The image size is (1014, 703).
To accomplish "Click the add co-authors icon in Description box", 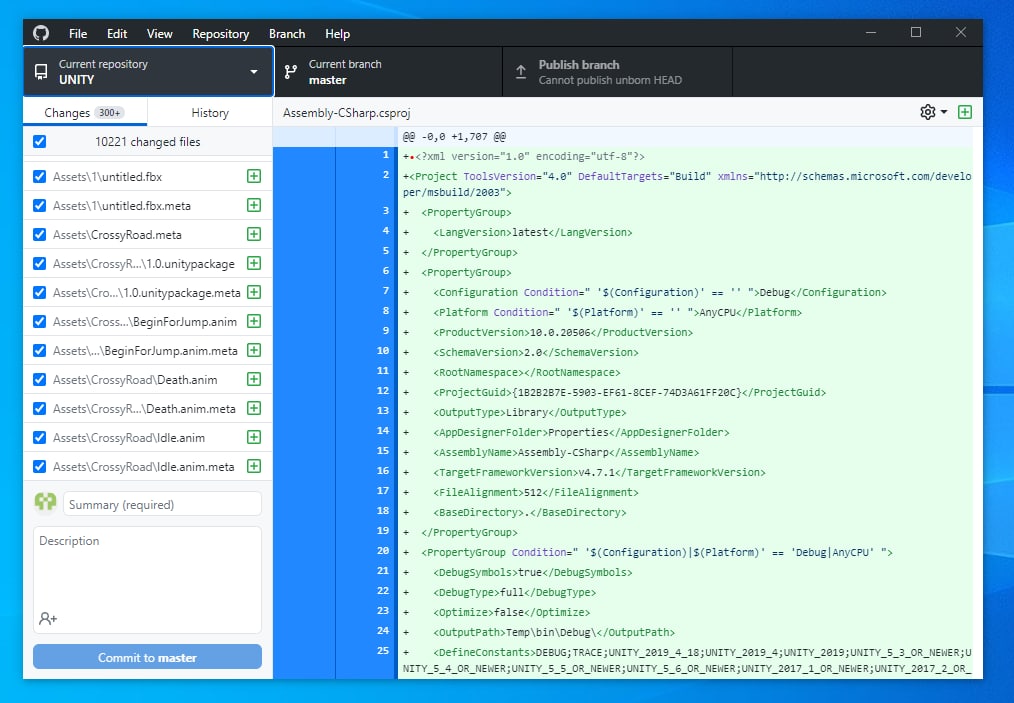I will pos(48,618).
